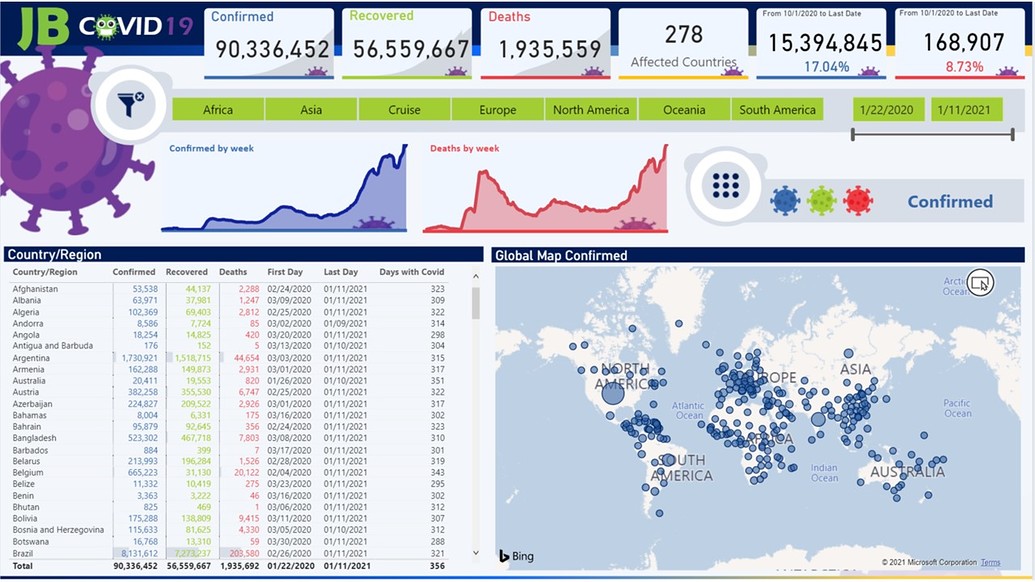Select the green Recovered virus icon
The image size is (1035, 582).
pos(822,200)
